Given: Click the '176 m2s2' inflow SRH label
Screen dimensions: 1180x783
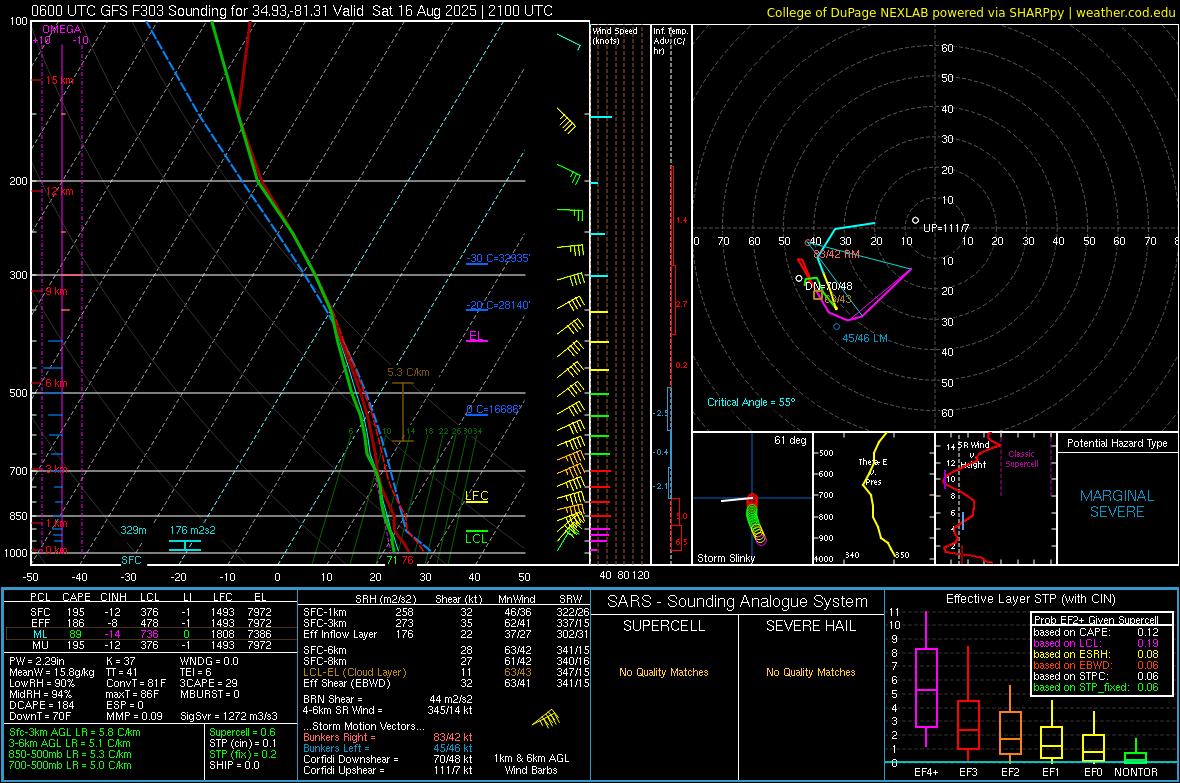Looking at the screenshot, I should [193, 530].
